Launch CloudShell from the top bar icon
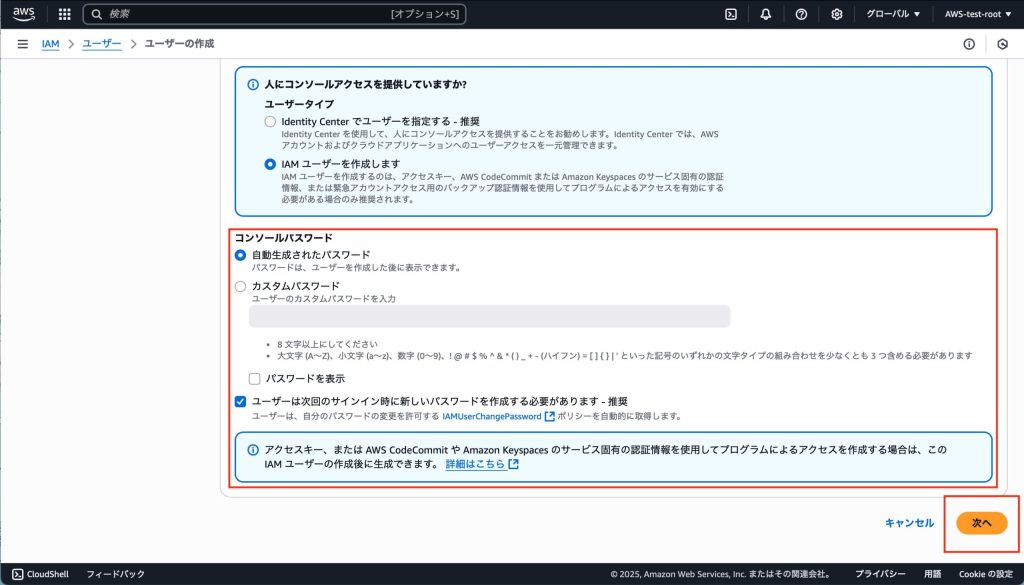Image resolution: width=1024 pixels, height=585 pixels. click(x=731, y=14)
